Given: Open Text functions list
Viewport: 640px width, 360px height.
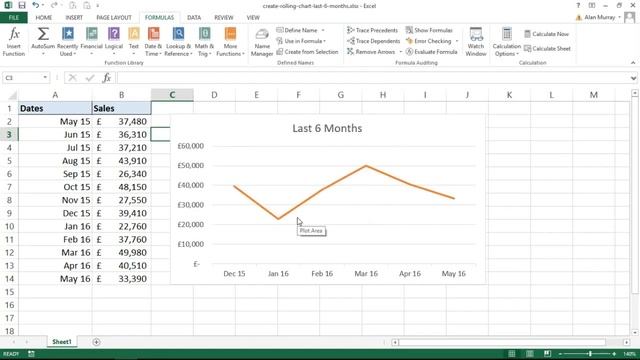Looking at the screenshot, I should click(x=134, y=42).
